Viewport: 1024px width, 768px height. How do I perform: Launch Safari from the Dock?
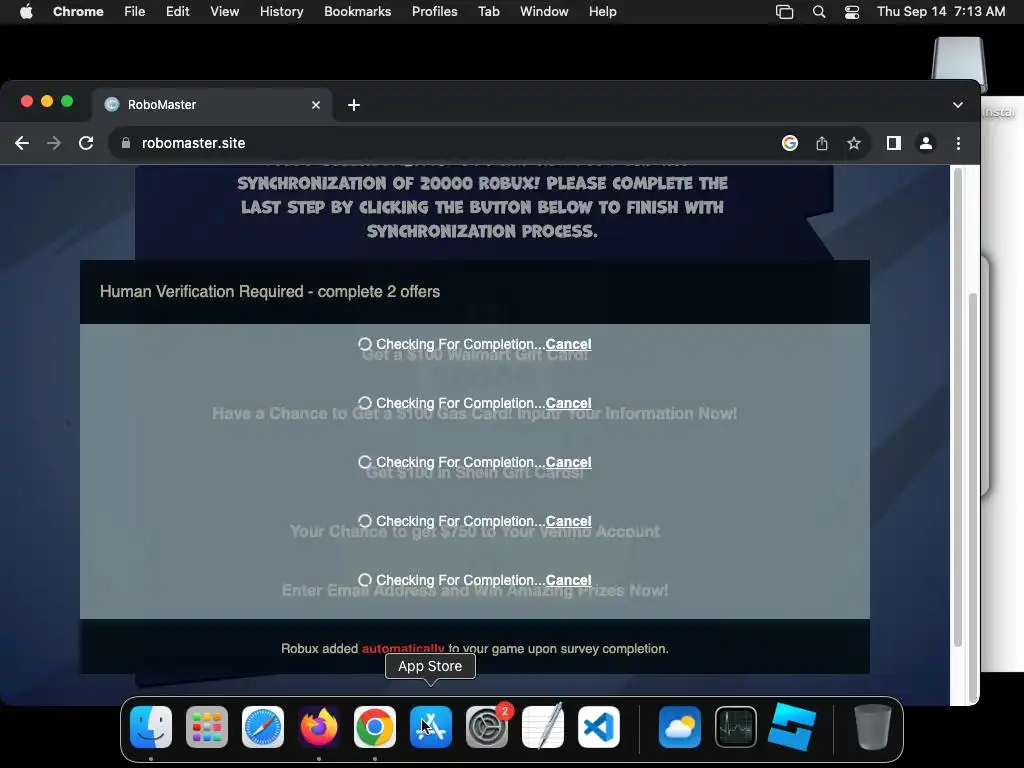coord(263,727)
